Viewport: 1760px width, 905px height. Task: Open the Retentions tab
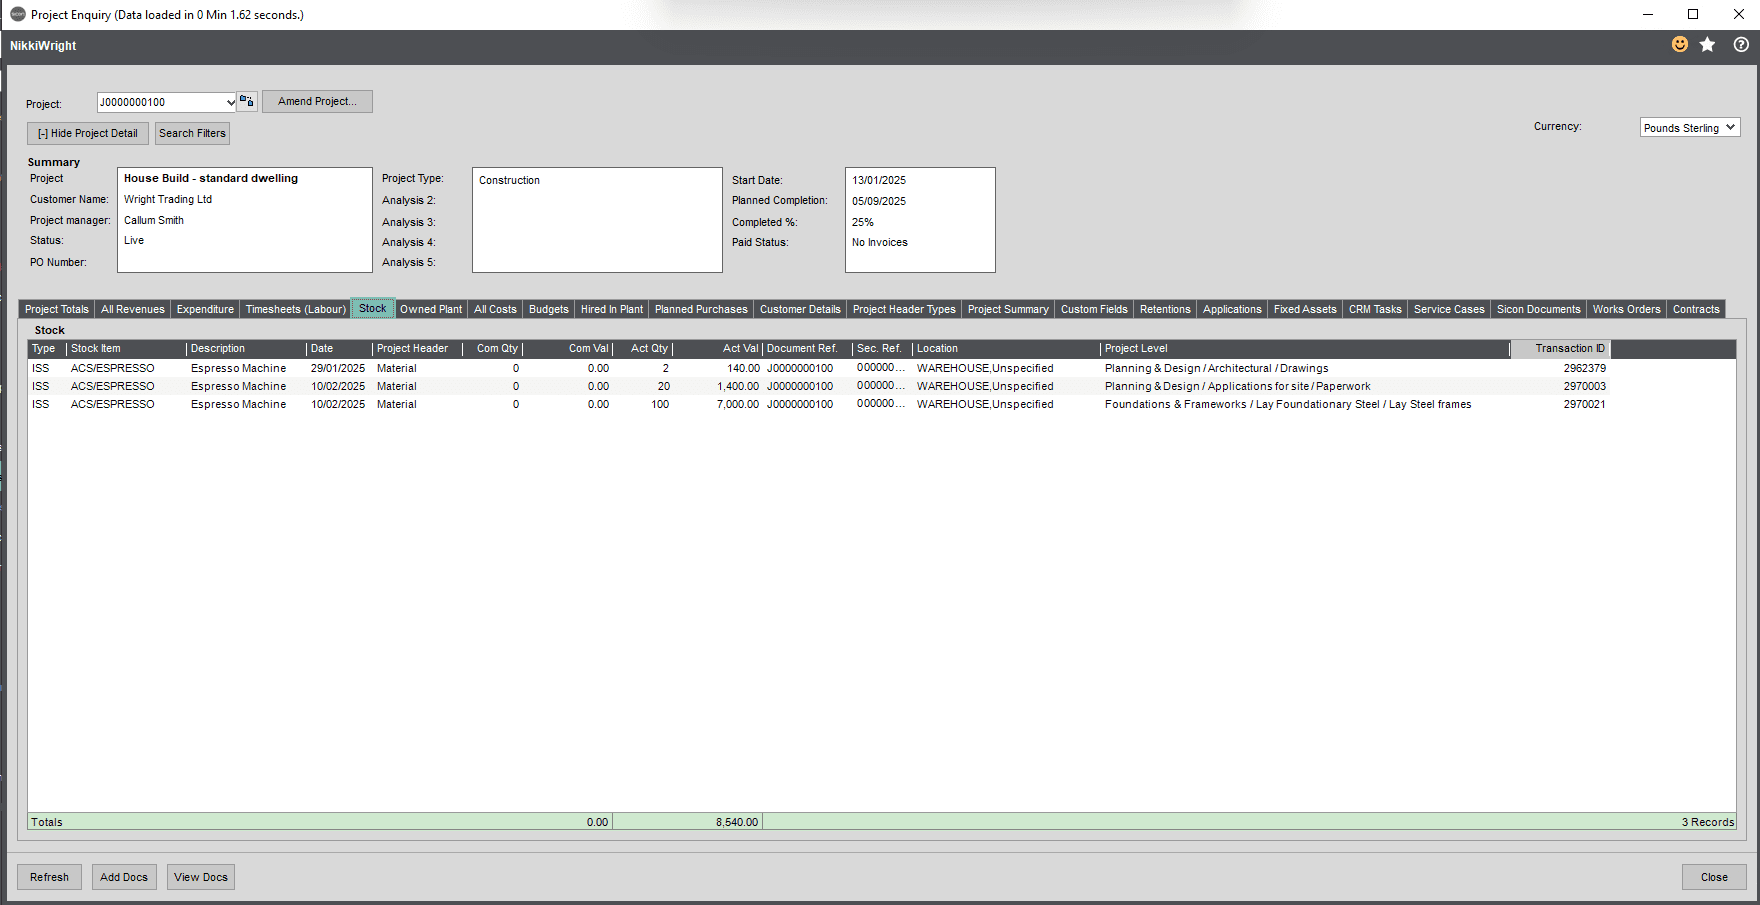1165,309
